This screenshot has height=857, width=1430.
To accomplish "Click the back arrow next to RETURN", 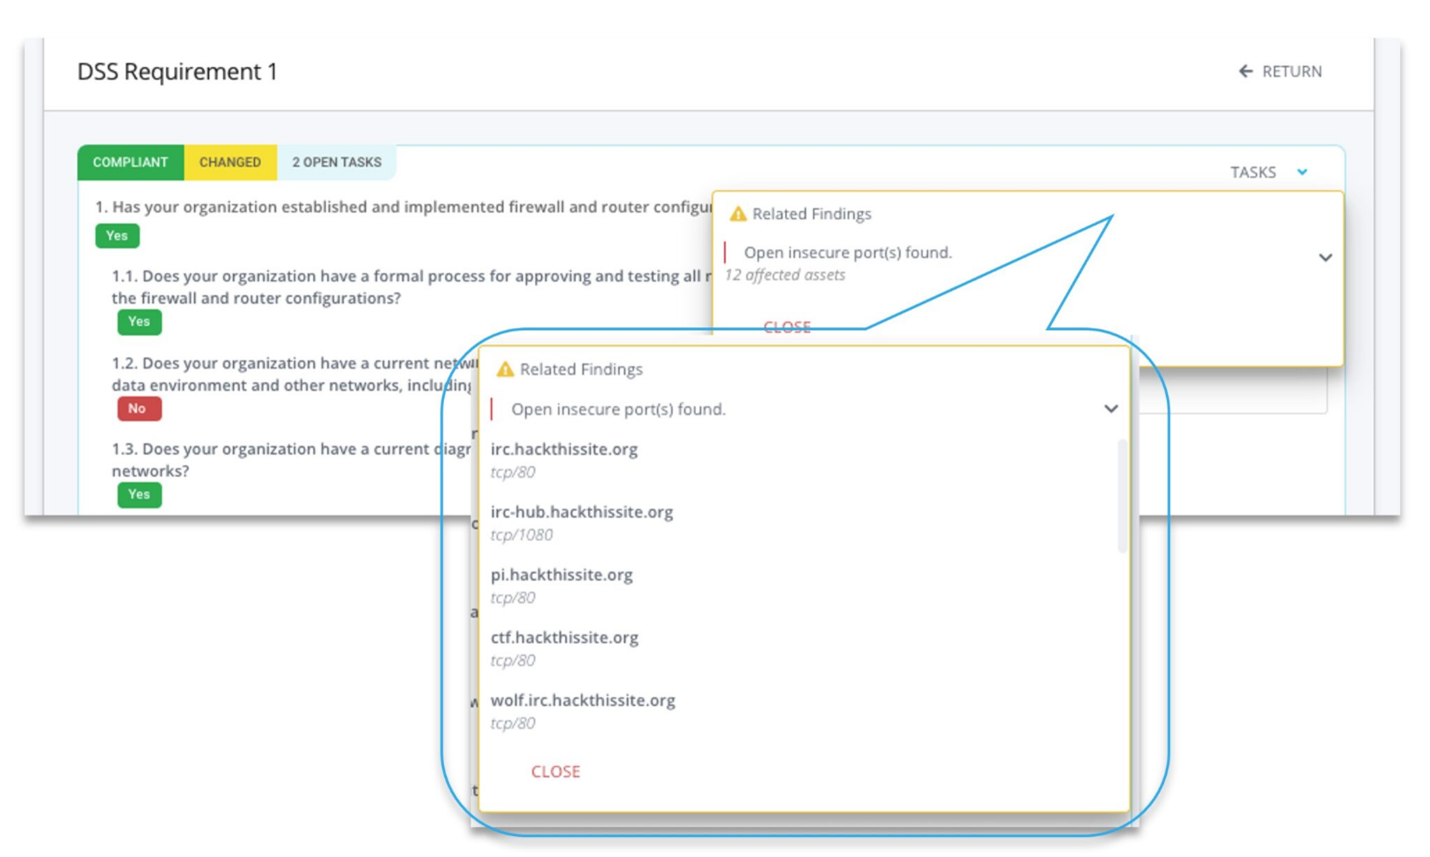I will click(x=1243, y=71).
